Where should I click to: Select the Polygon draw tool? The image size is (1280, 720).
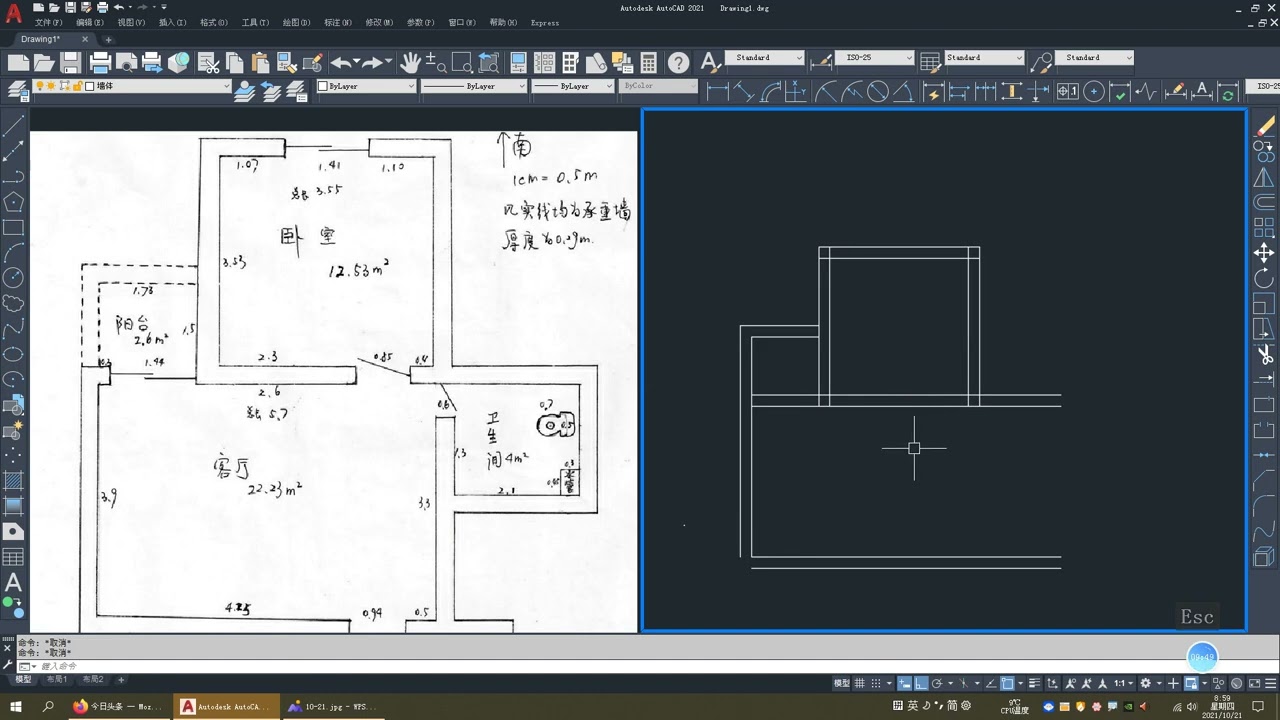(13, 202)
